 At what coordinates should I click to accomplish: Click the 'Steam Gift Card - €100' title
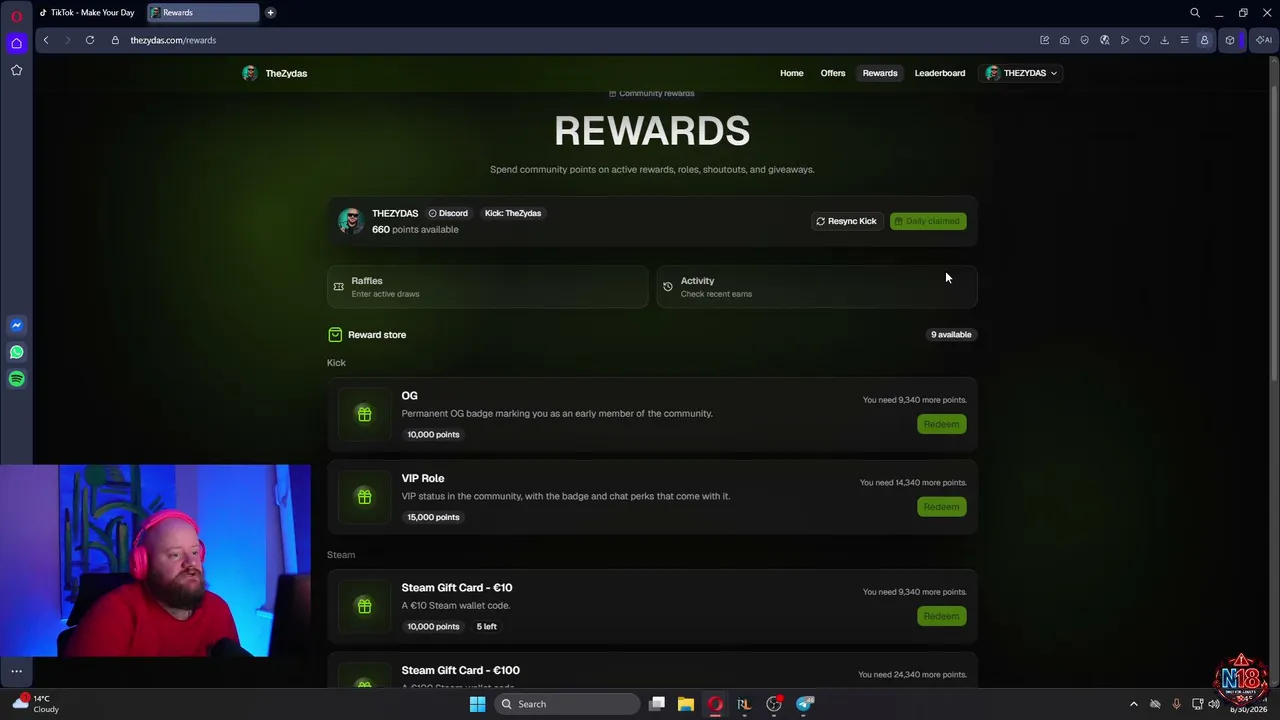tap(461, 670)
